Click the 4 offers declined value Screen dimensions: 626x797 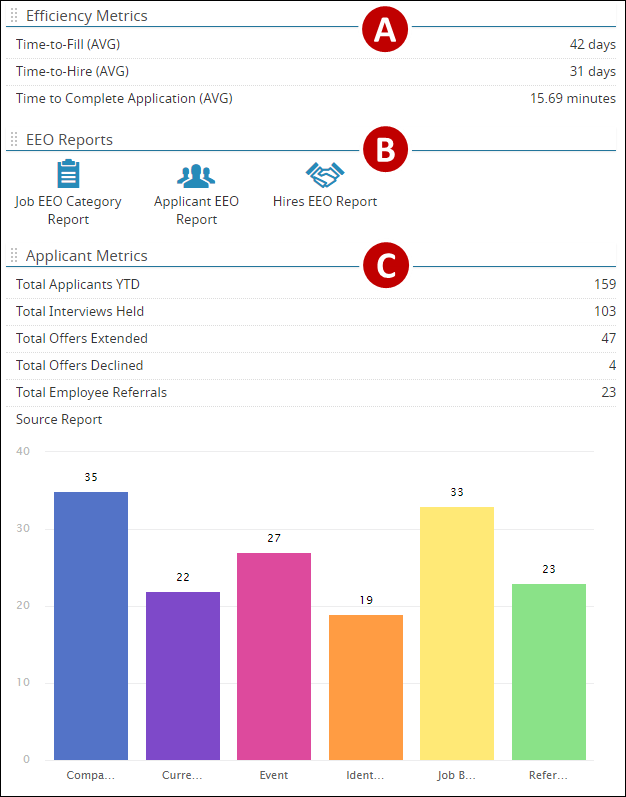pos(612,365)
